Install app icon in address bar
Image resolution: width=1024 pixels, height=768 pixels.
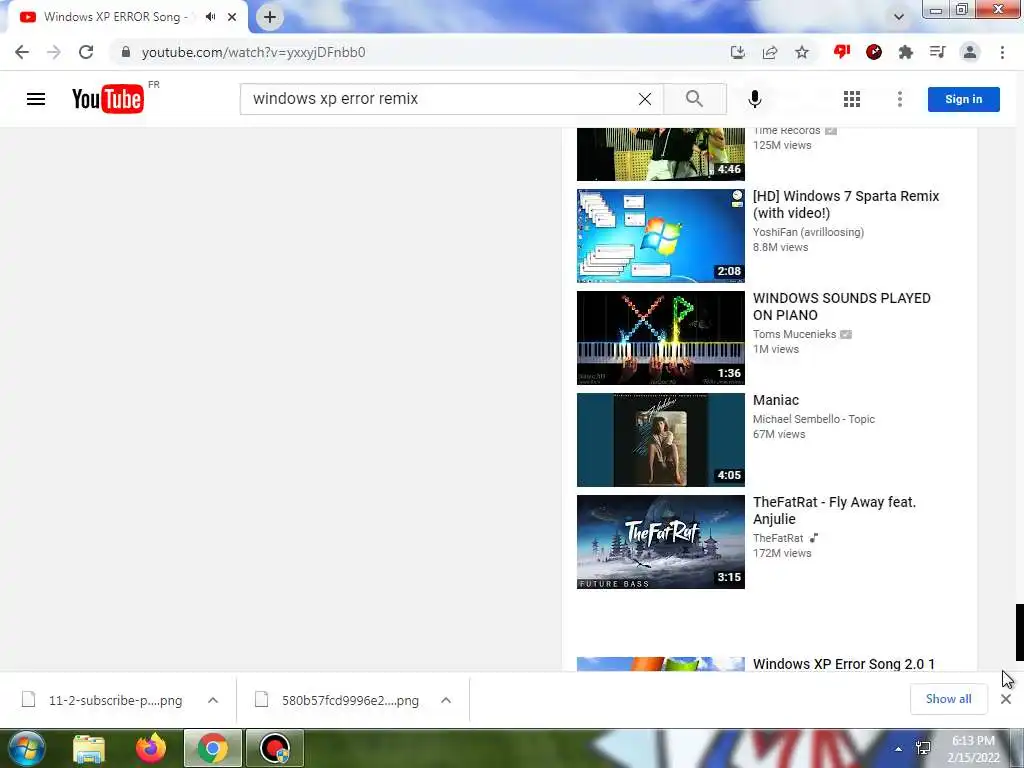click(737, 52)
